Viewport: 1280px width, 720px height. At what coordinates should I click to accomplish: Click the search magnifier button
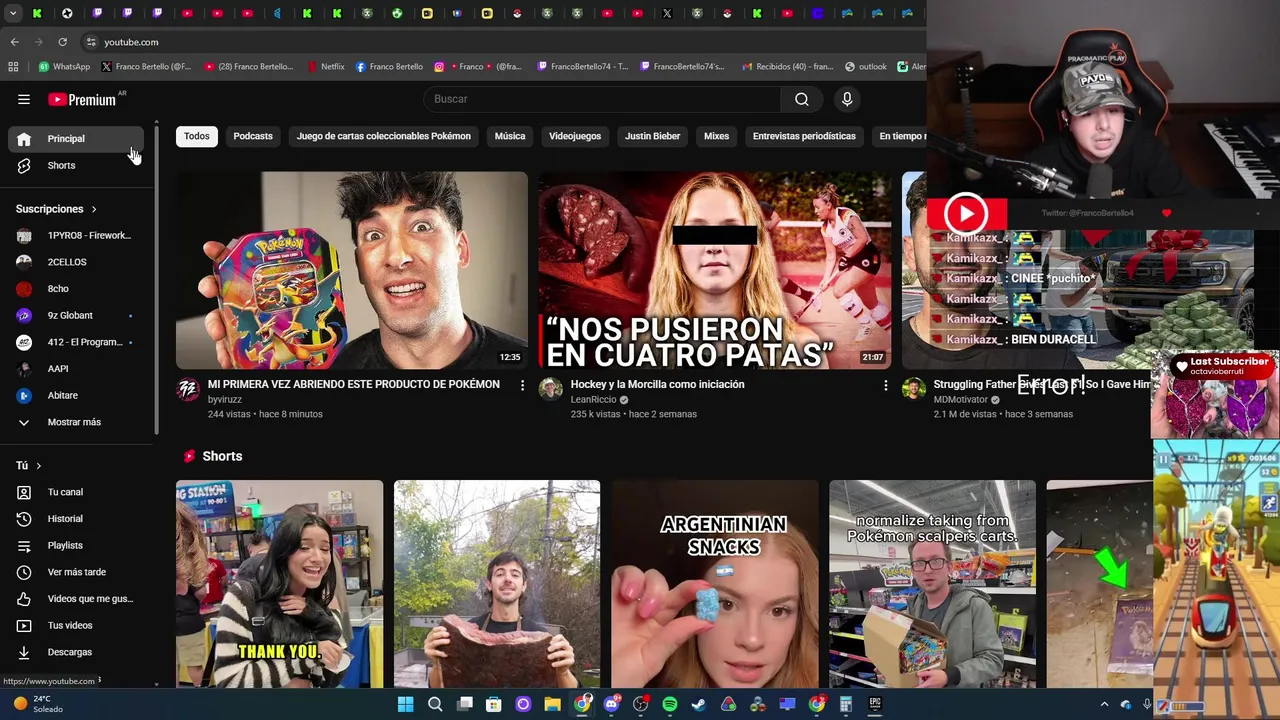pyautogui.click(x=802, y=99)
